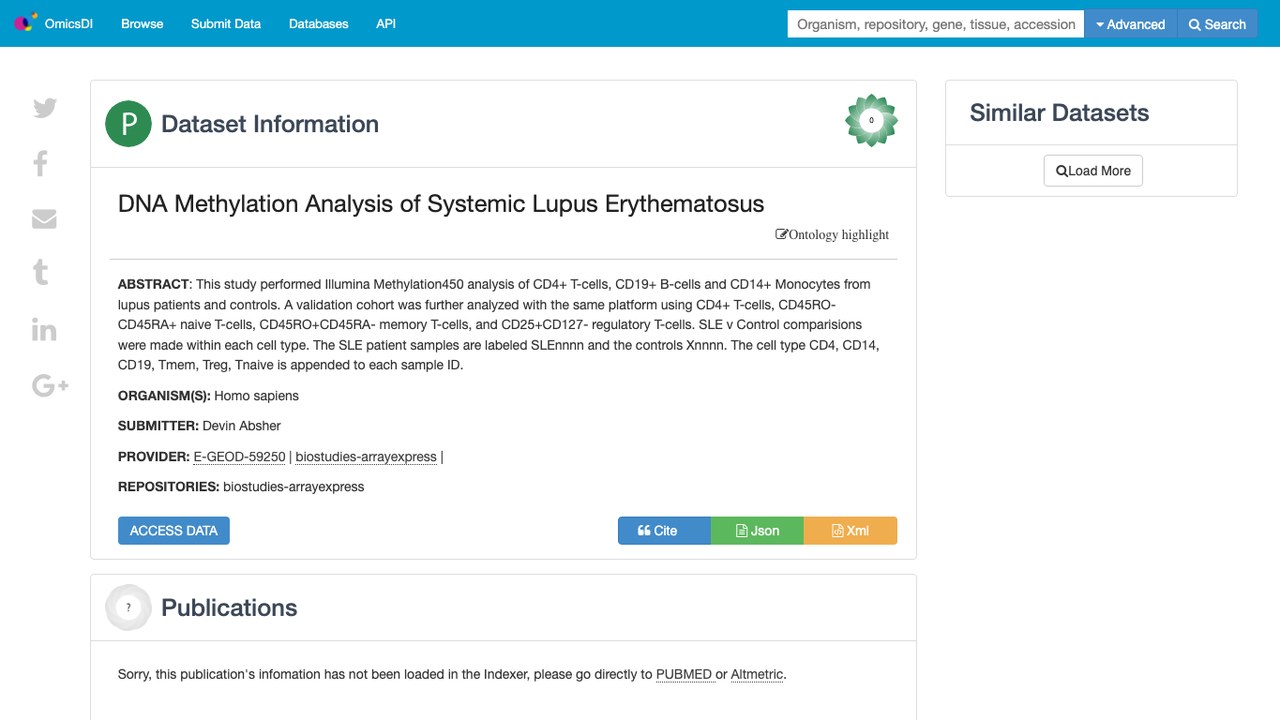
Task: Share dataset via email envelope icon
Action: (44, 219)
